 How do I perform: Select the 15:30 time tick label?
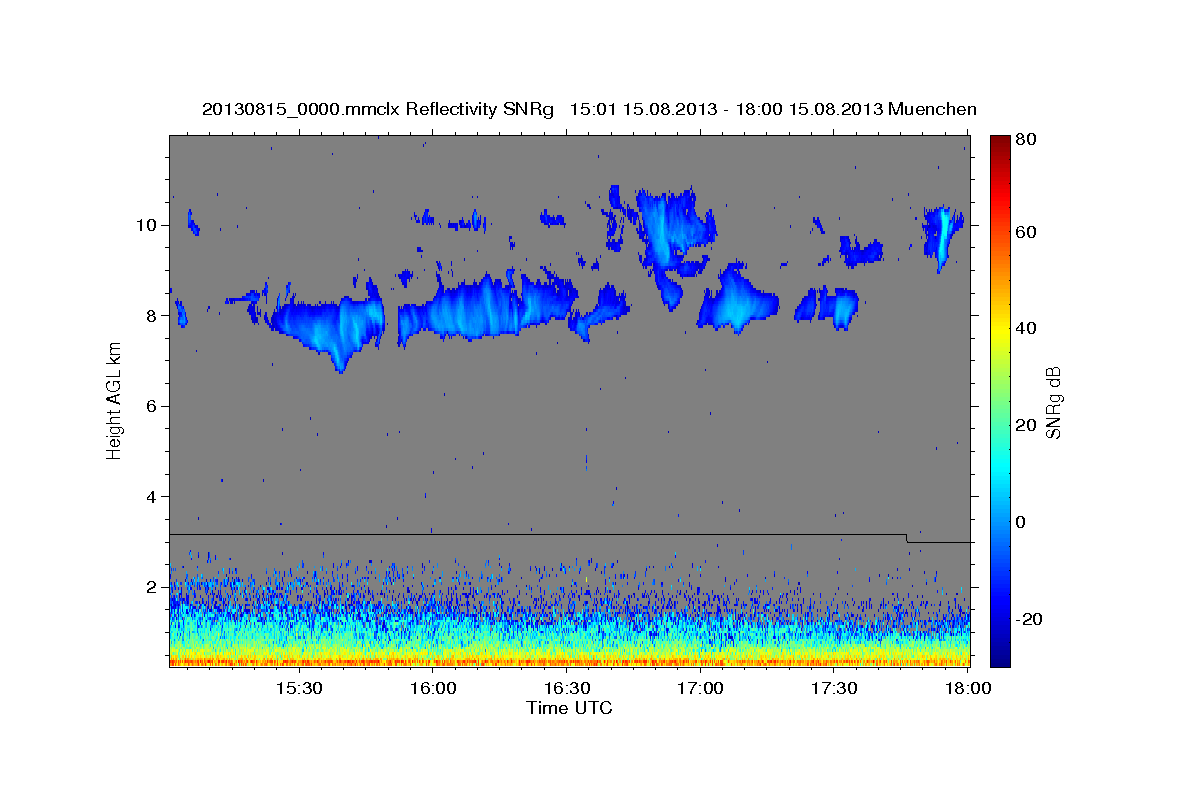point(298,689)
